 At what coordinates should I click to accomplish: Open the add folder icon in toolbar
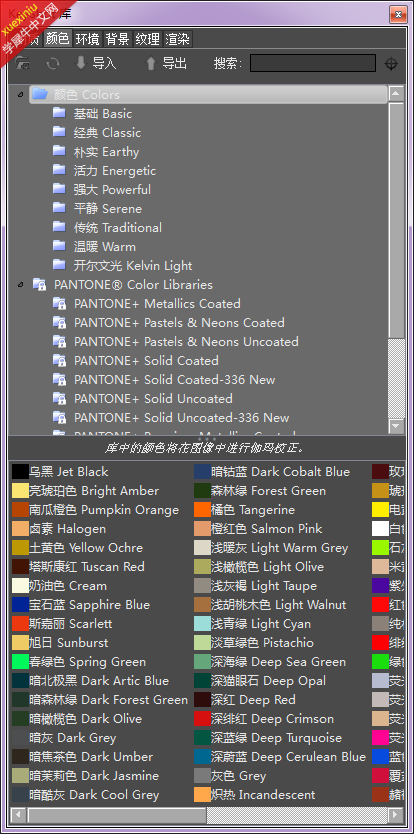[x=22, y=63]
